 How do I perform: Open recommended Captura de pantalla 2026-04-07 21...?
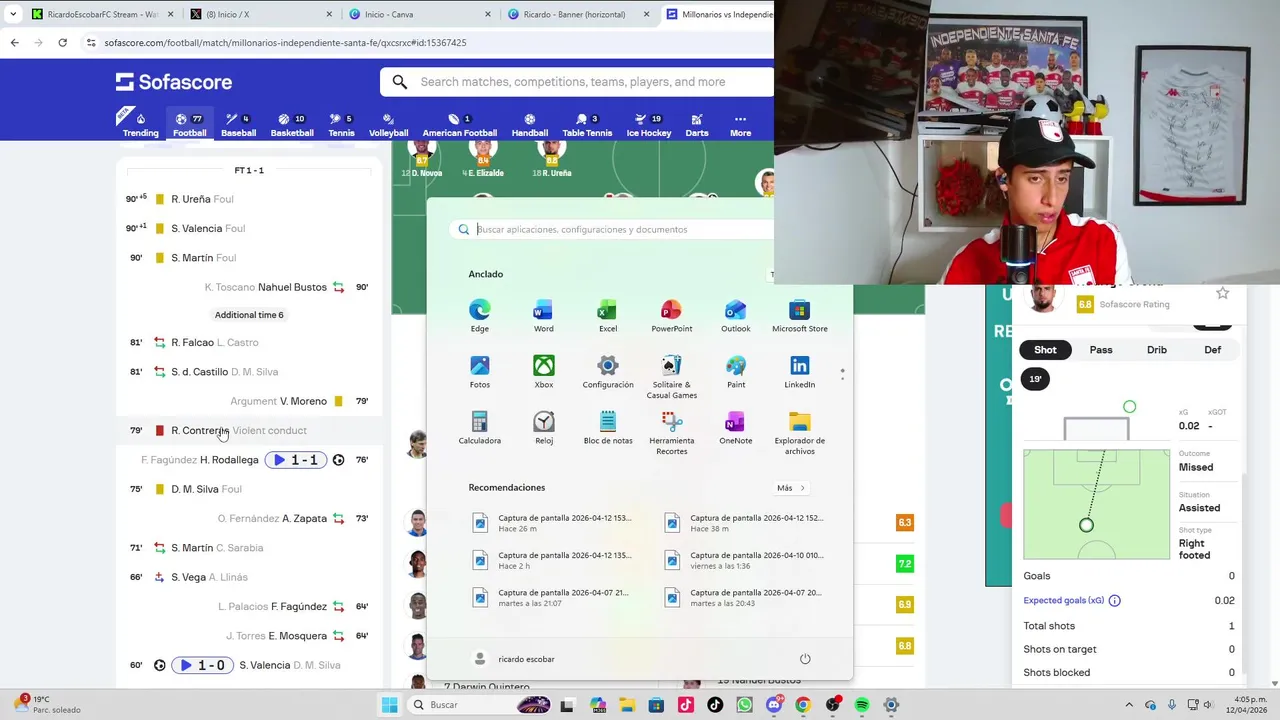tap(553, 597)
